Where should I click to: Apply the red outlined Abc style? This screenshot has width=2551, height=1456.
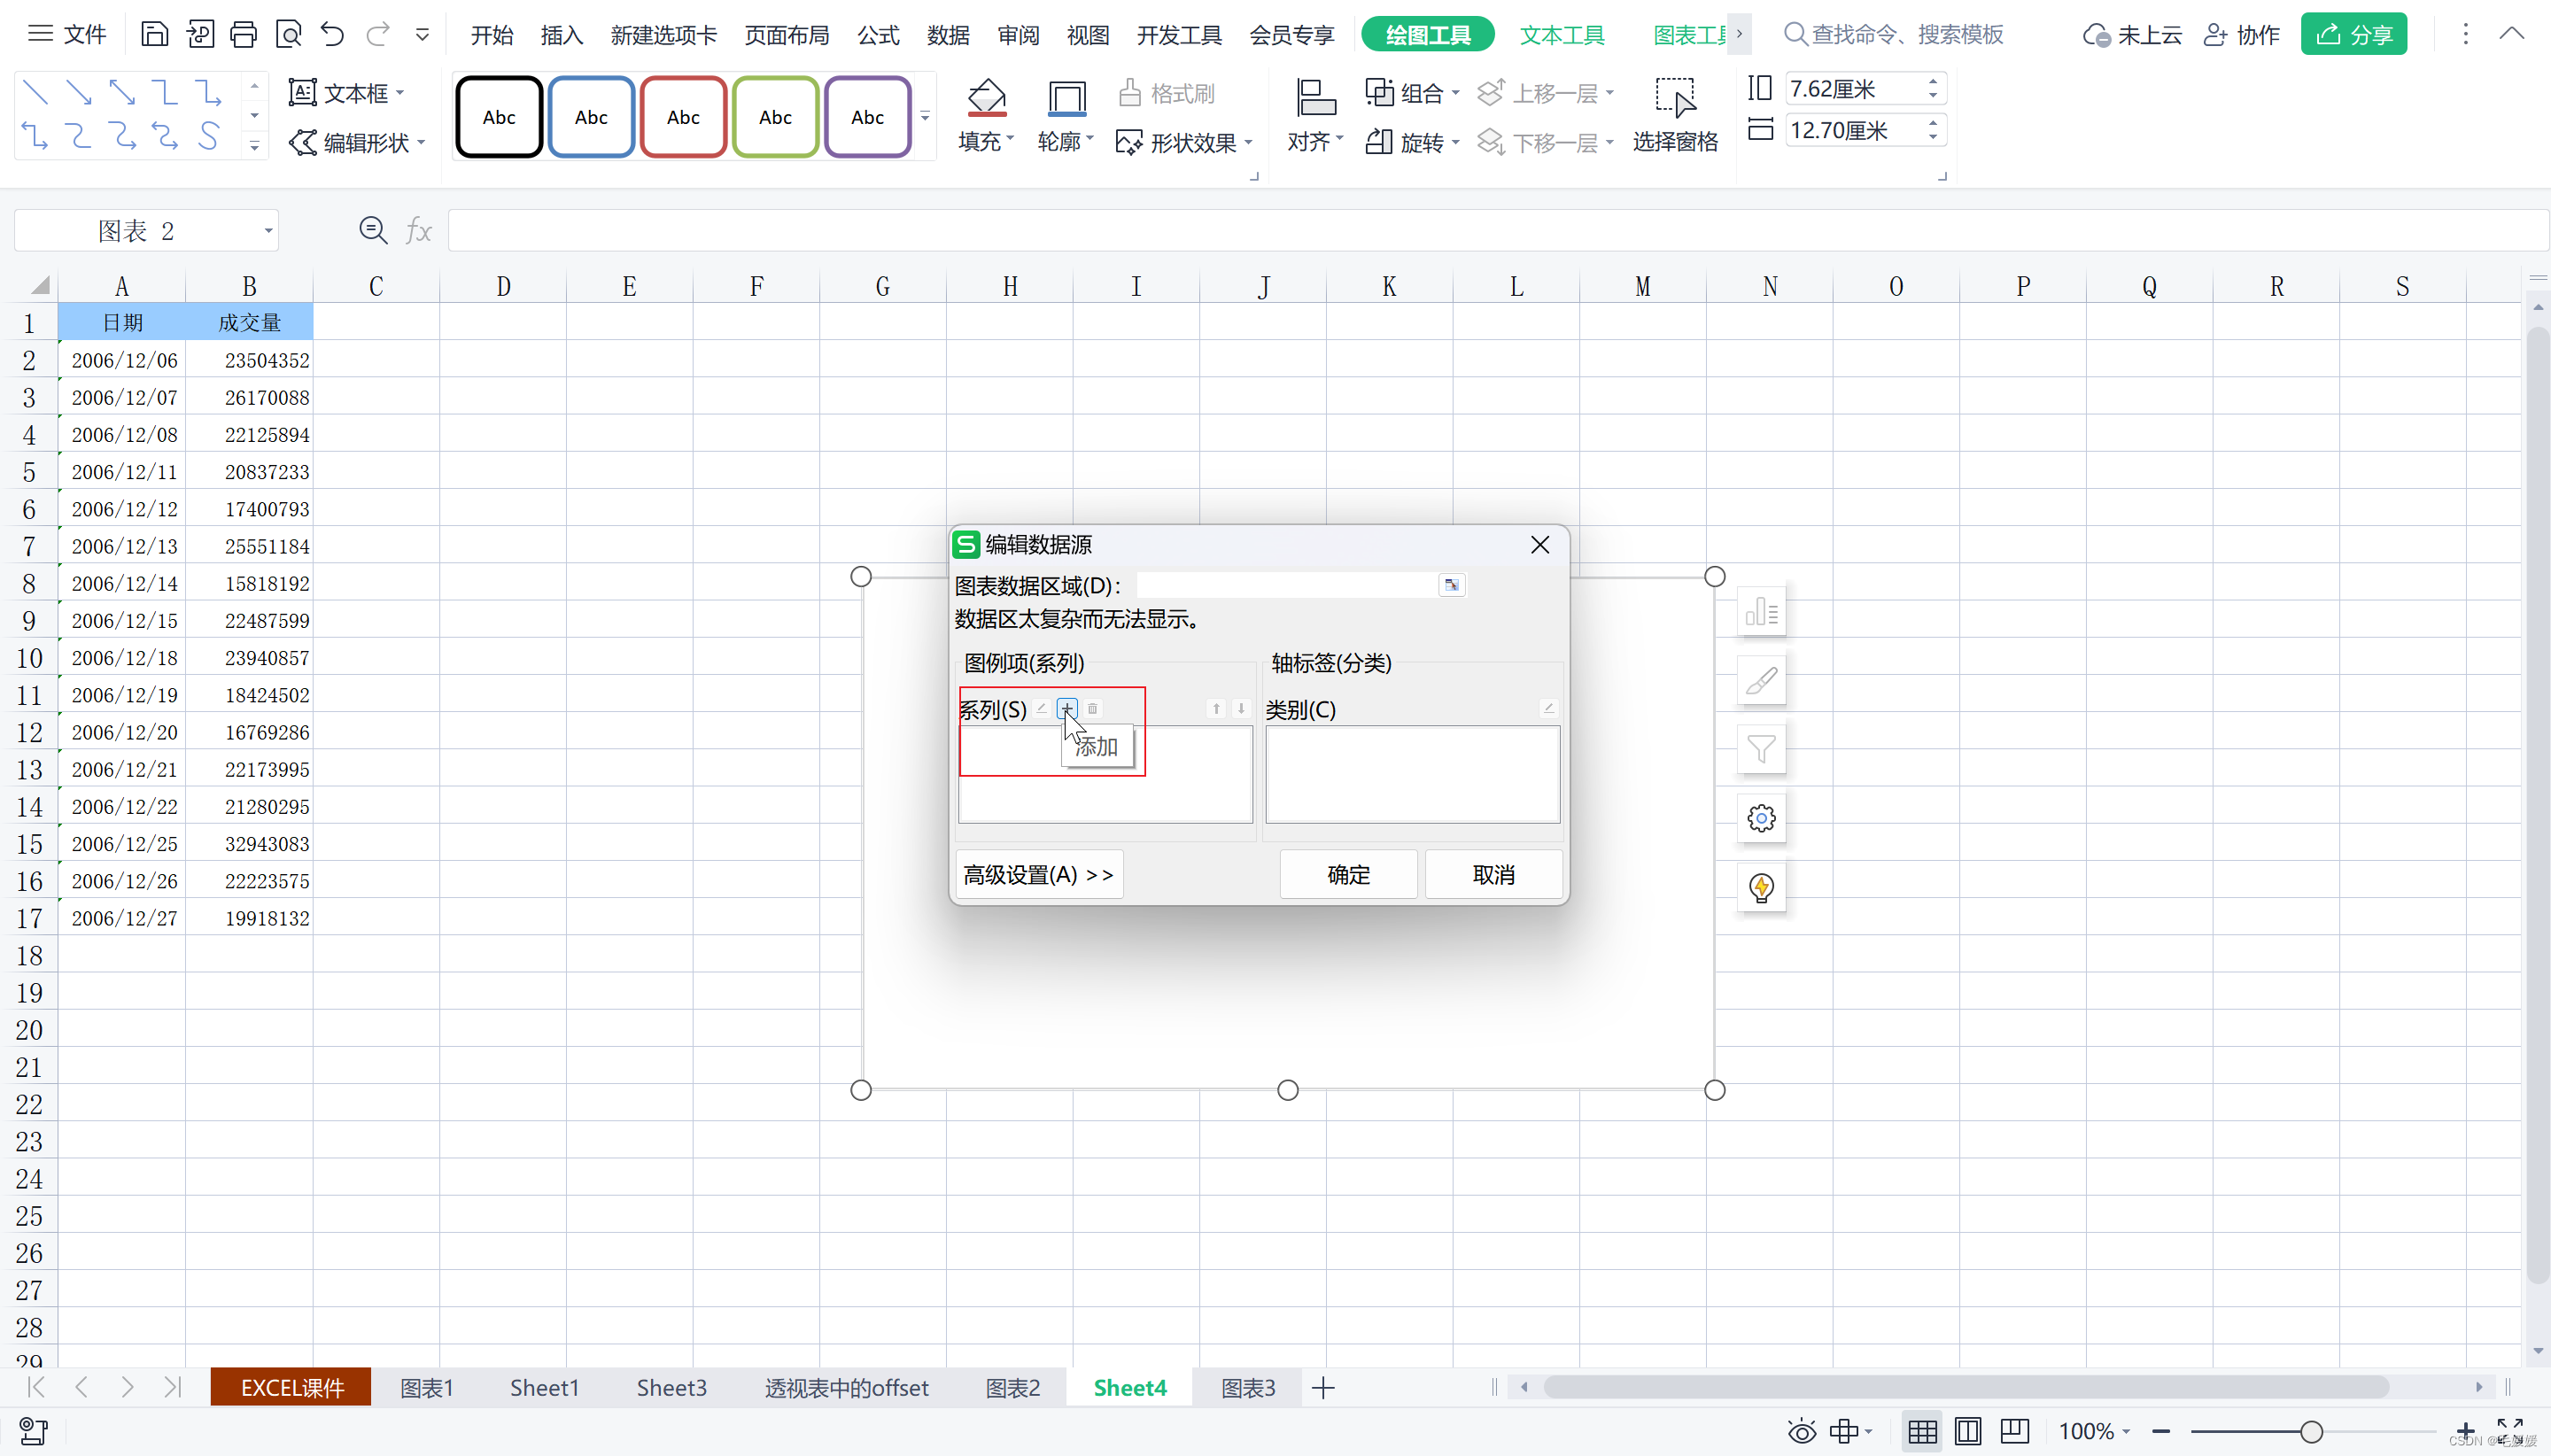click(x=683, y=117)
